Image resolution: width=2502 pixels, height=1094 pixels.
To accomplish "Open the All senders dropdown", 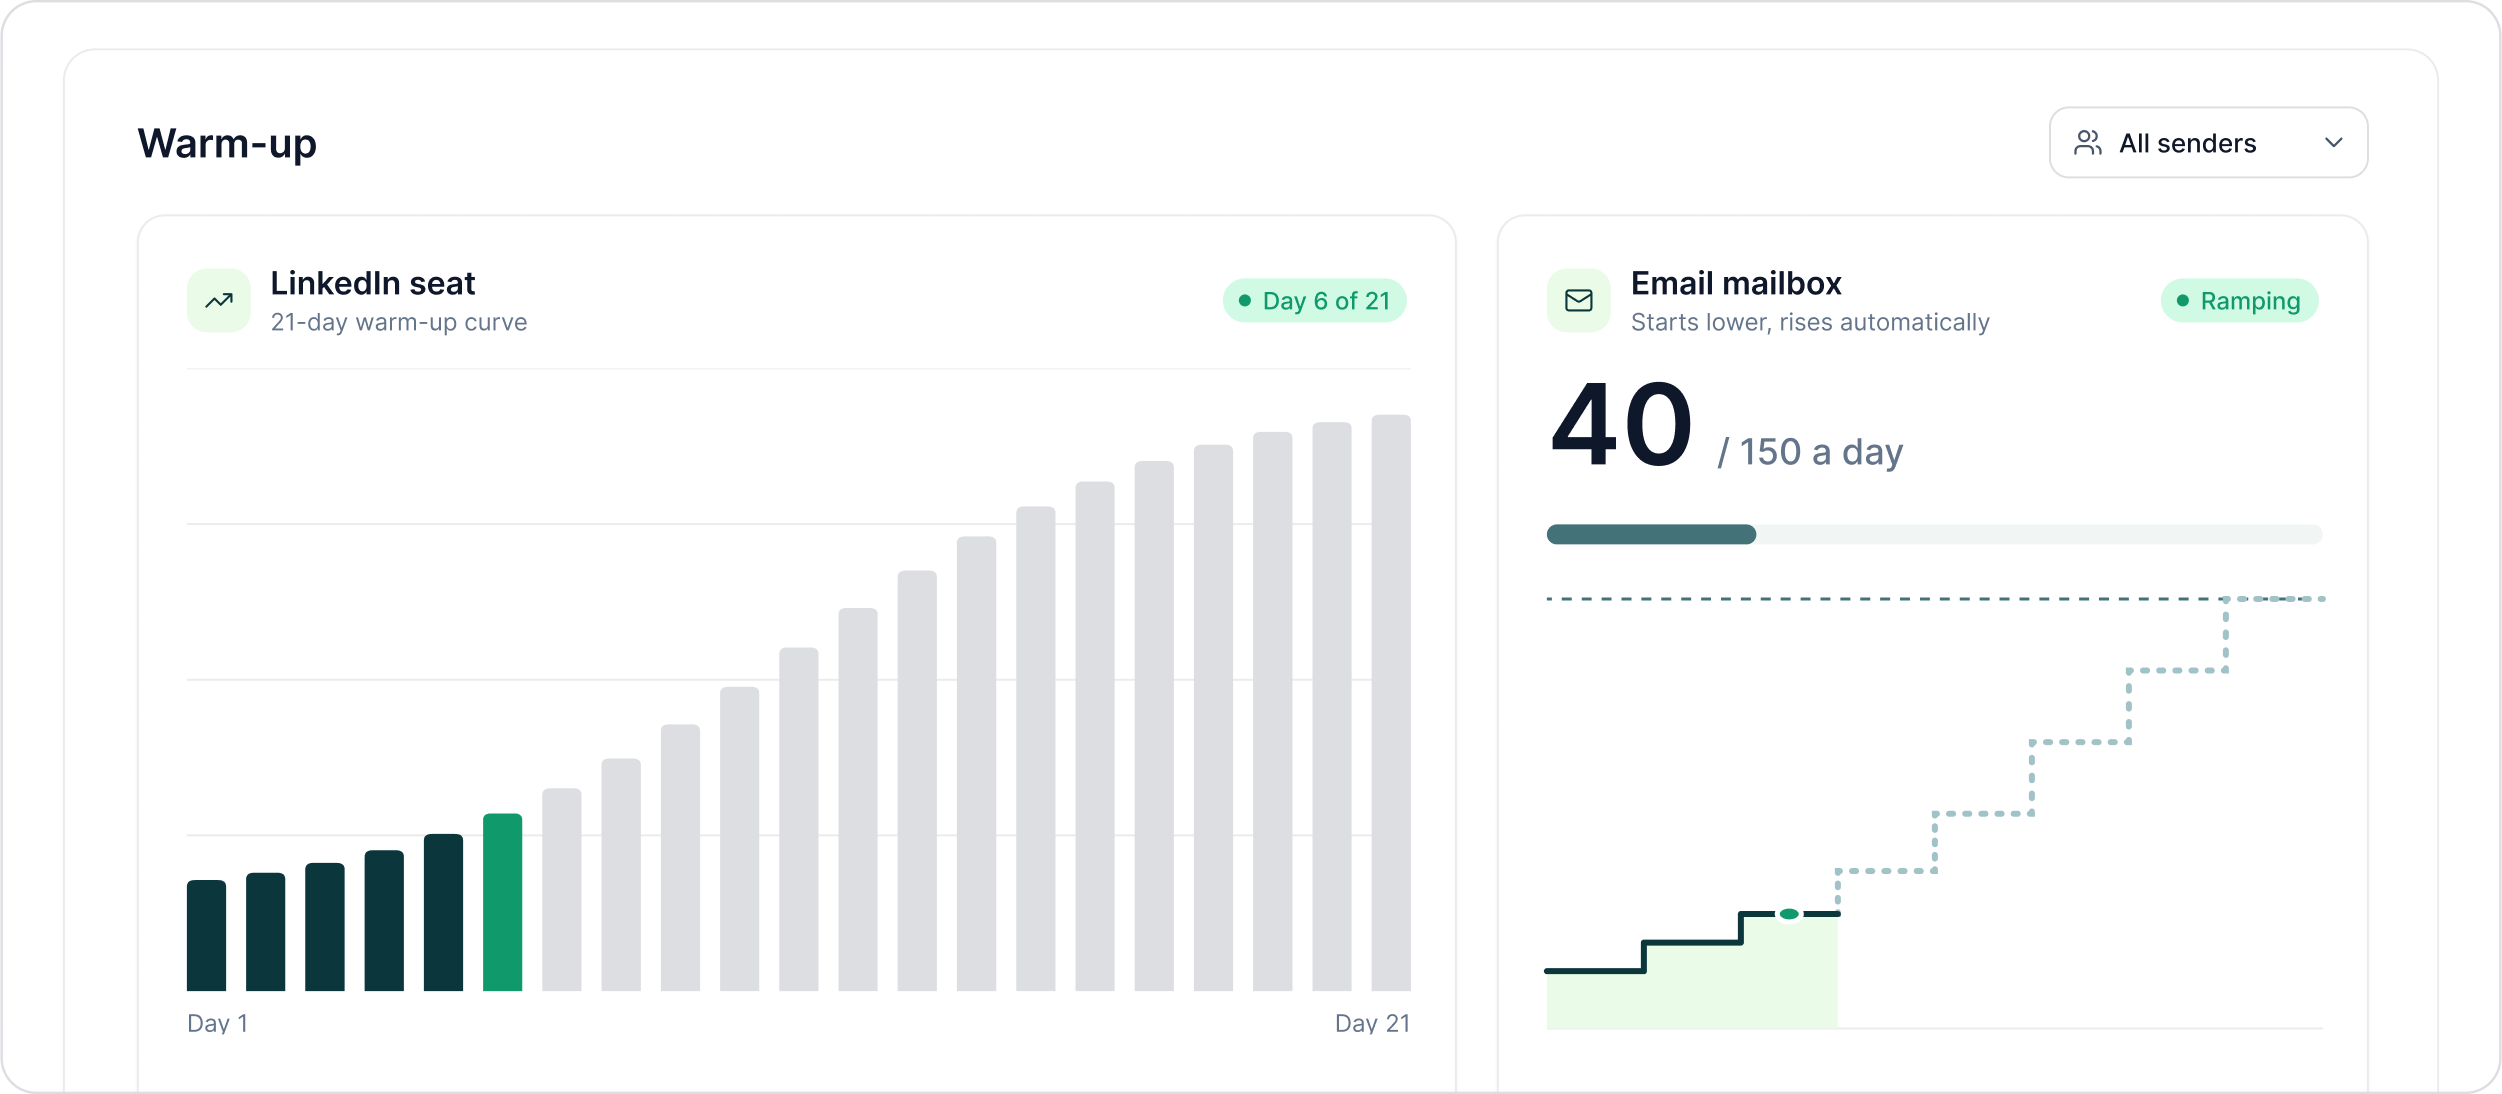I will coord(2208,143).
